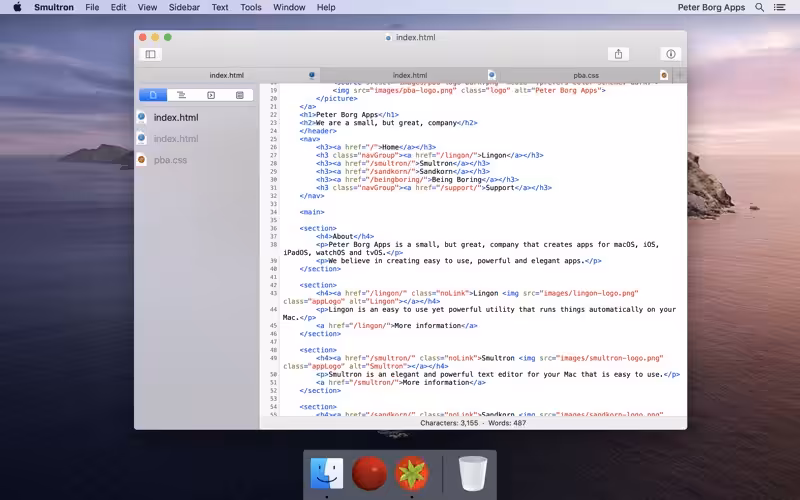
Task: Open the Info inspector button
Action: click(x=671, y=54)
